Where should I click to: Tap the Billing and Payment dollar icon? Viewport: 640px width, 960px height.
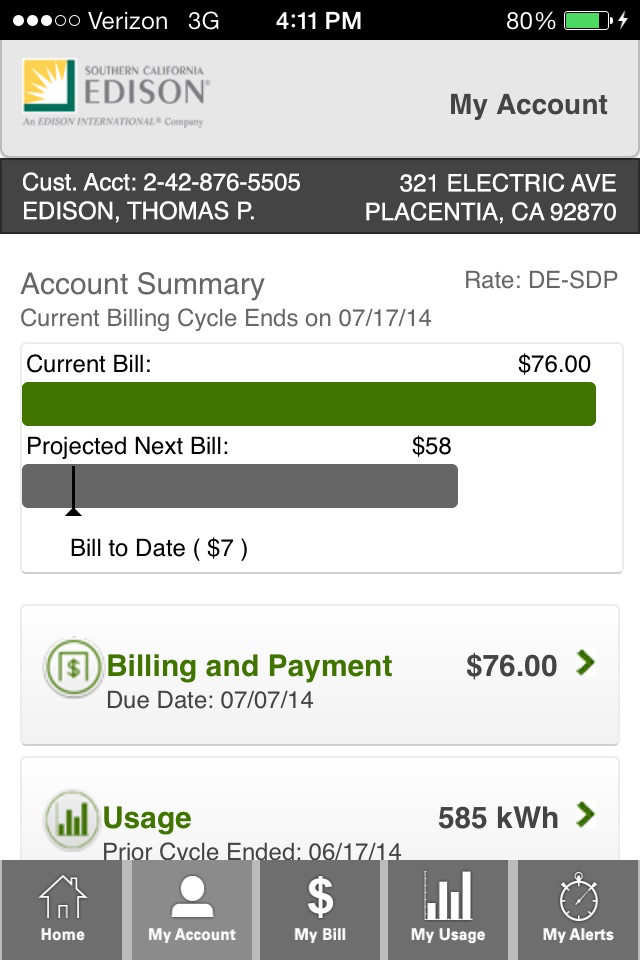[72, 667]
